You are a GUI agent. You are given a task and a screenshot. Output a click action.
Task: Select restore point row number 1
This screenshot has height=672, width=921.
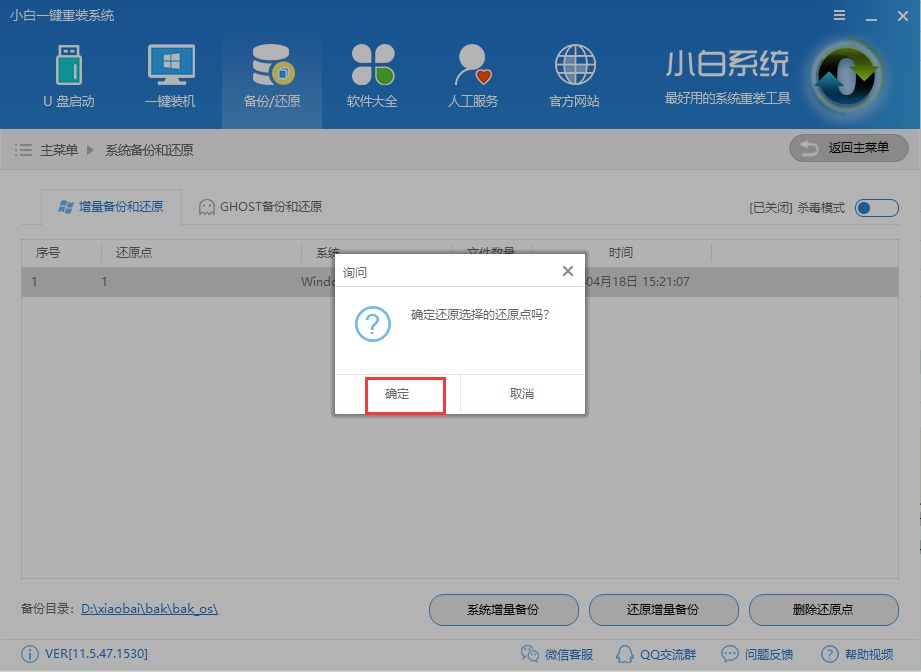click(150, 281)
